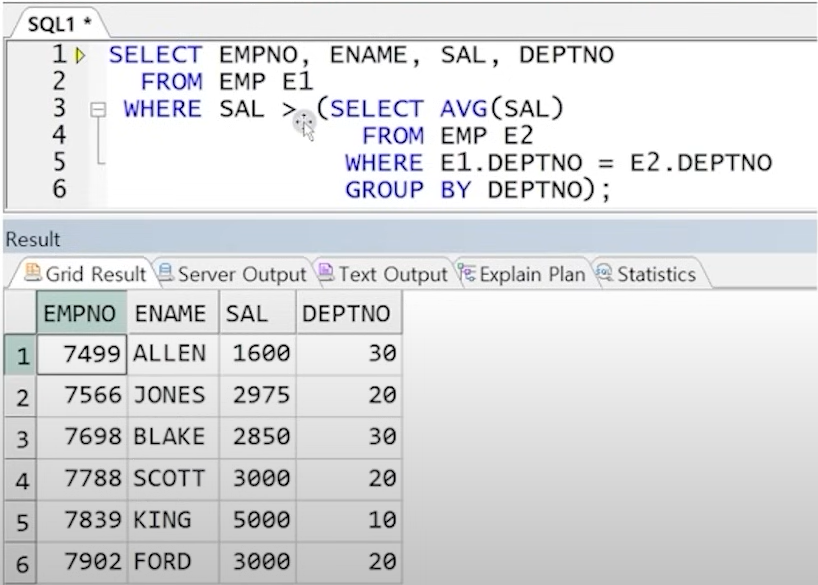This screenshot has height=585, width=818.
Task: Click the cell with EMPNO 7902
Action: (x=82, y=564)
